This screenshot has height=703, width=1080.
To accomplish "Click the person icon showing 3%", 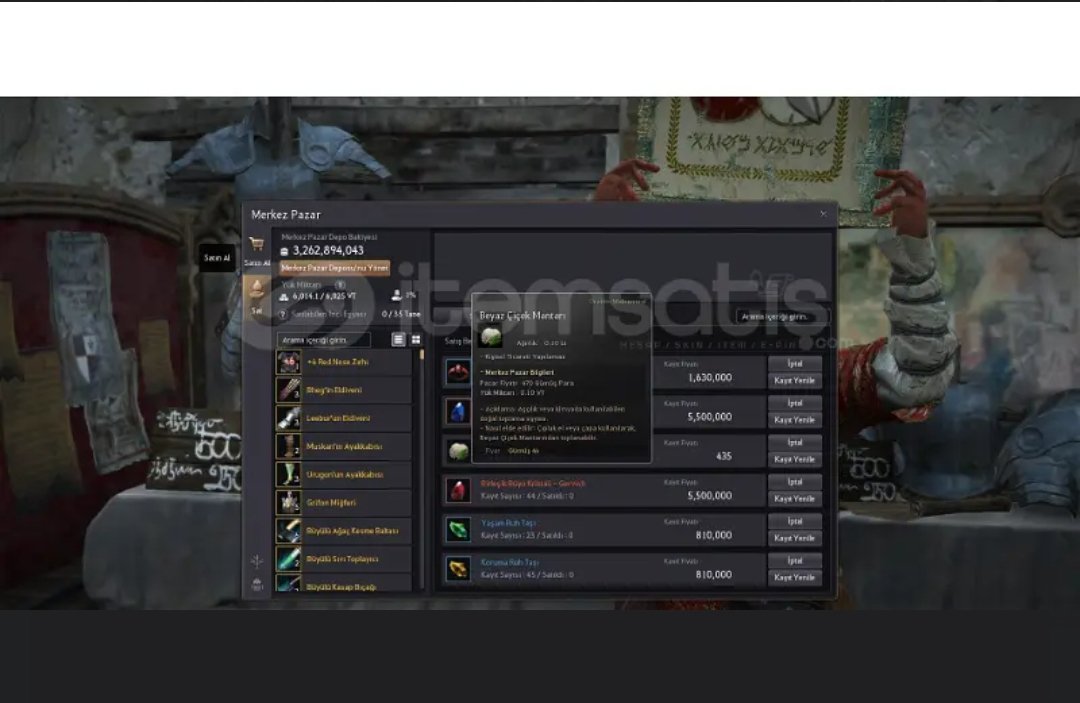I will point(396,295).
